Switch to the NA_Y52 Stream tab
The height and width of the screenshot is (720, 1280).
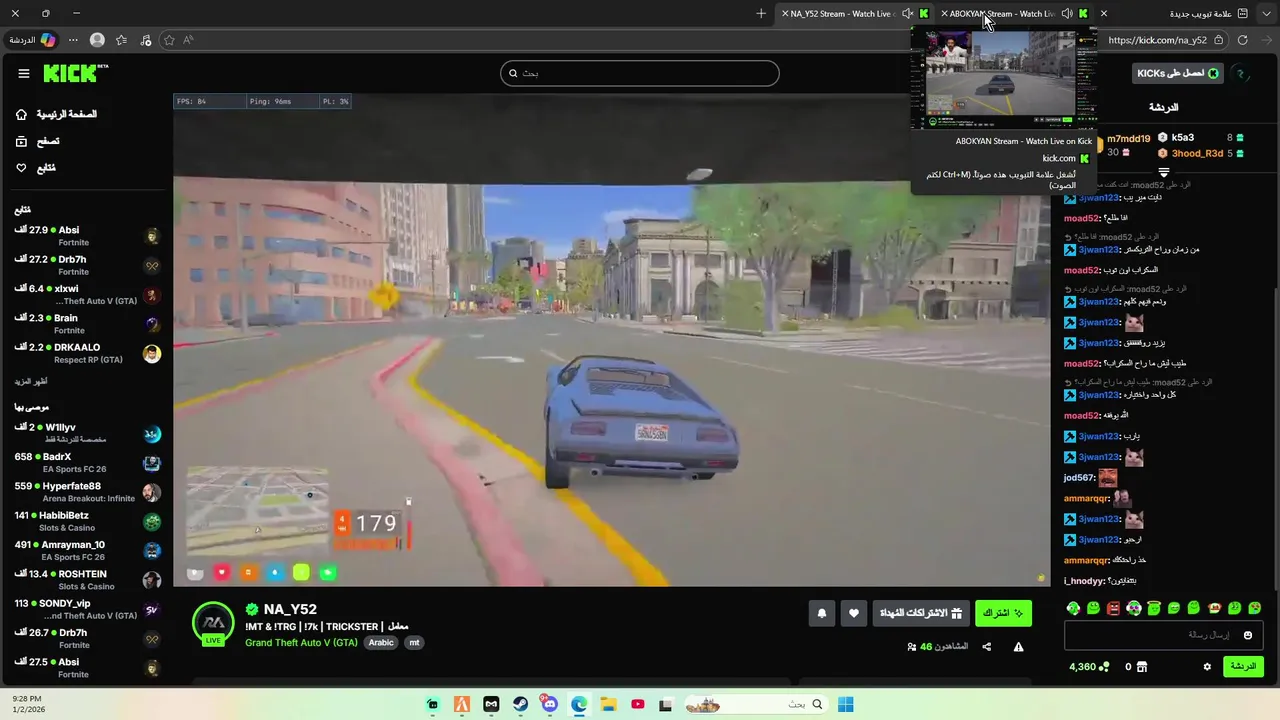click(x=856, y=13)
